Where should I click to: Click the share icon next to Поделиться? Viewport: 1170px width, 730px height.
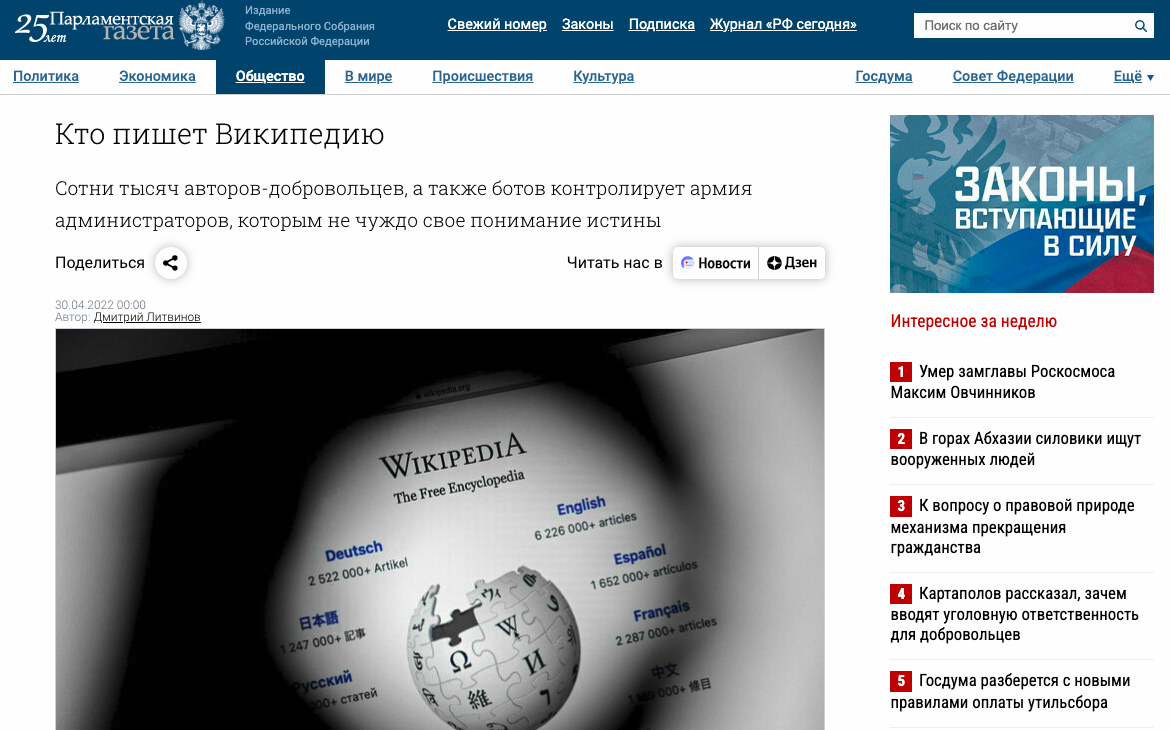point(170,263)
